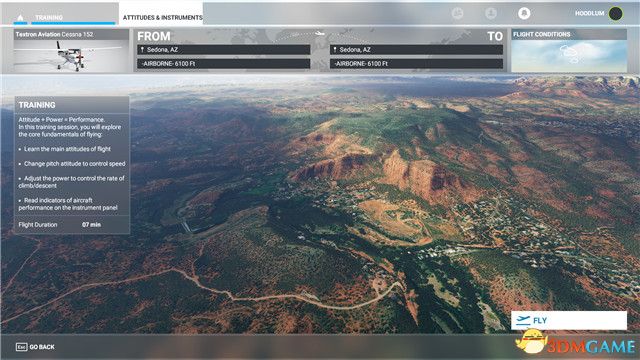Click the 'Flight Duration' label
This screenshot has height=360, width=640.
[38, 224]
